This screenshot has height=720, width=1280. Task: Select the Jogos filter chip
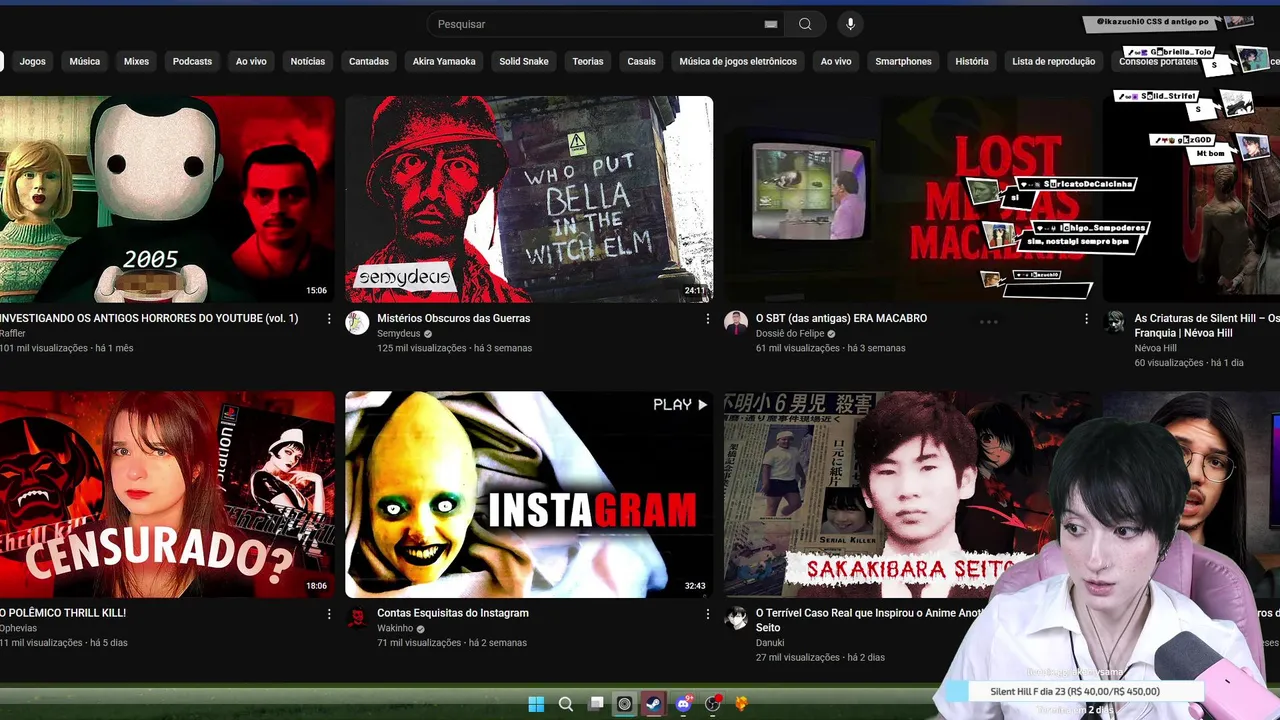pyautogui.click(x=33, y=61)
